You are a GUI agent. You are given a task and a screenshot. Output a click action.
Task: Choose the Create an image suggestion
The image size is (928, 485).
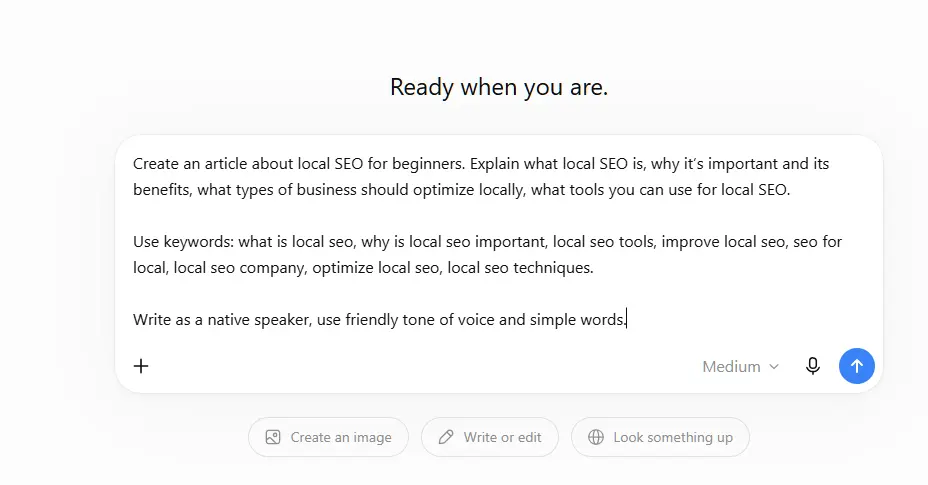pos(328,437)
